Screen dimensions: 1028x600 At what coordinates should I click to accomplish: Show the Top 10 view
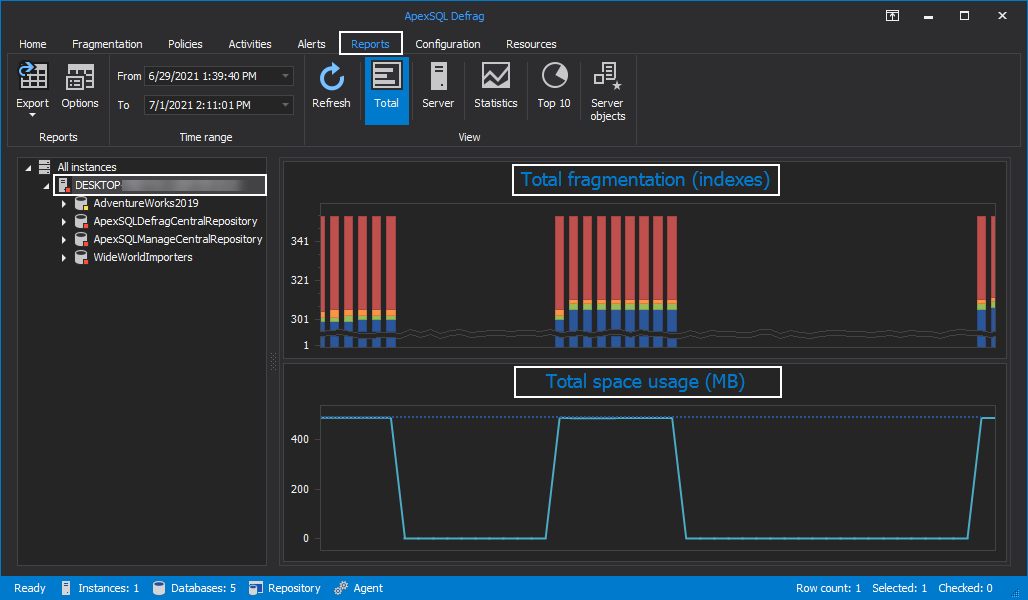pos(554,86)
